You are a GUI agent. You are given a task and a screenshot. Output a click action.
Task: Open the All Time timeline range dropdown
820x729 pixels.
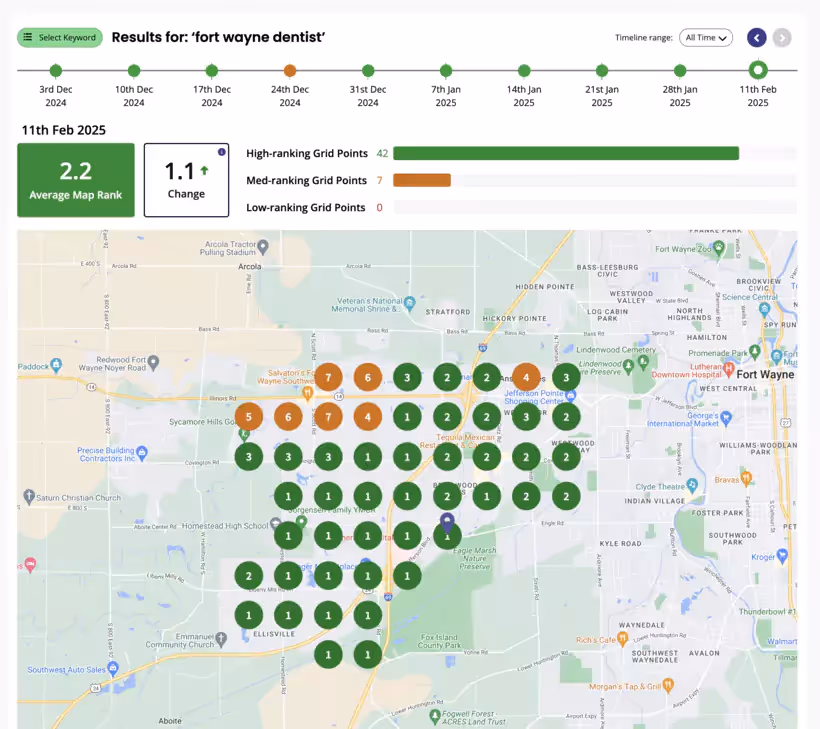(x=706, y=38)
